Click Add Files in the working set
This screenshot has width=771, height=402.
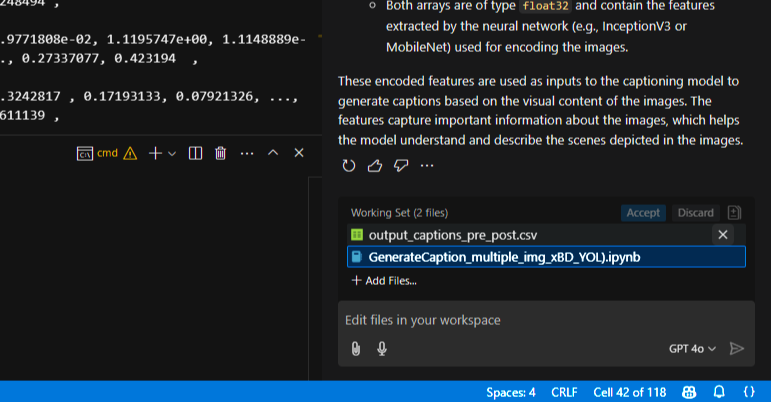tap(384, 281)
